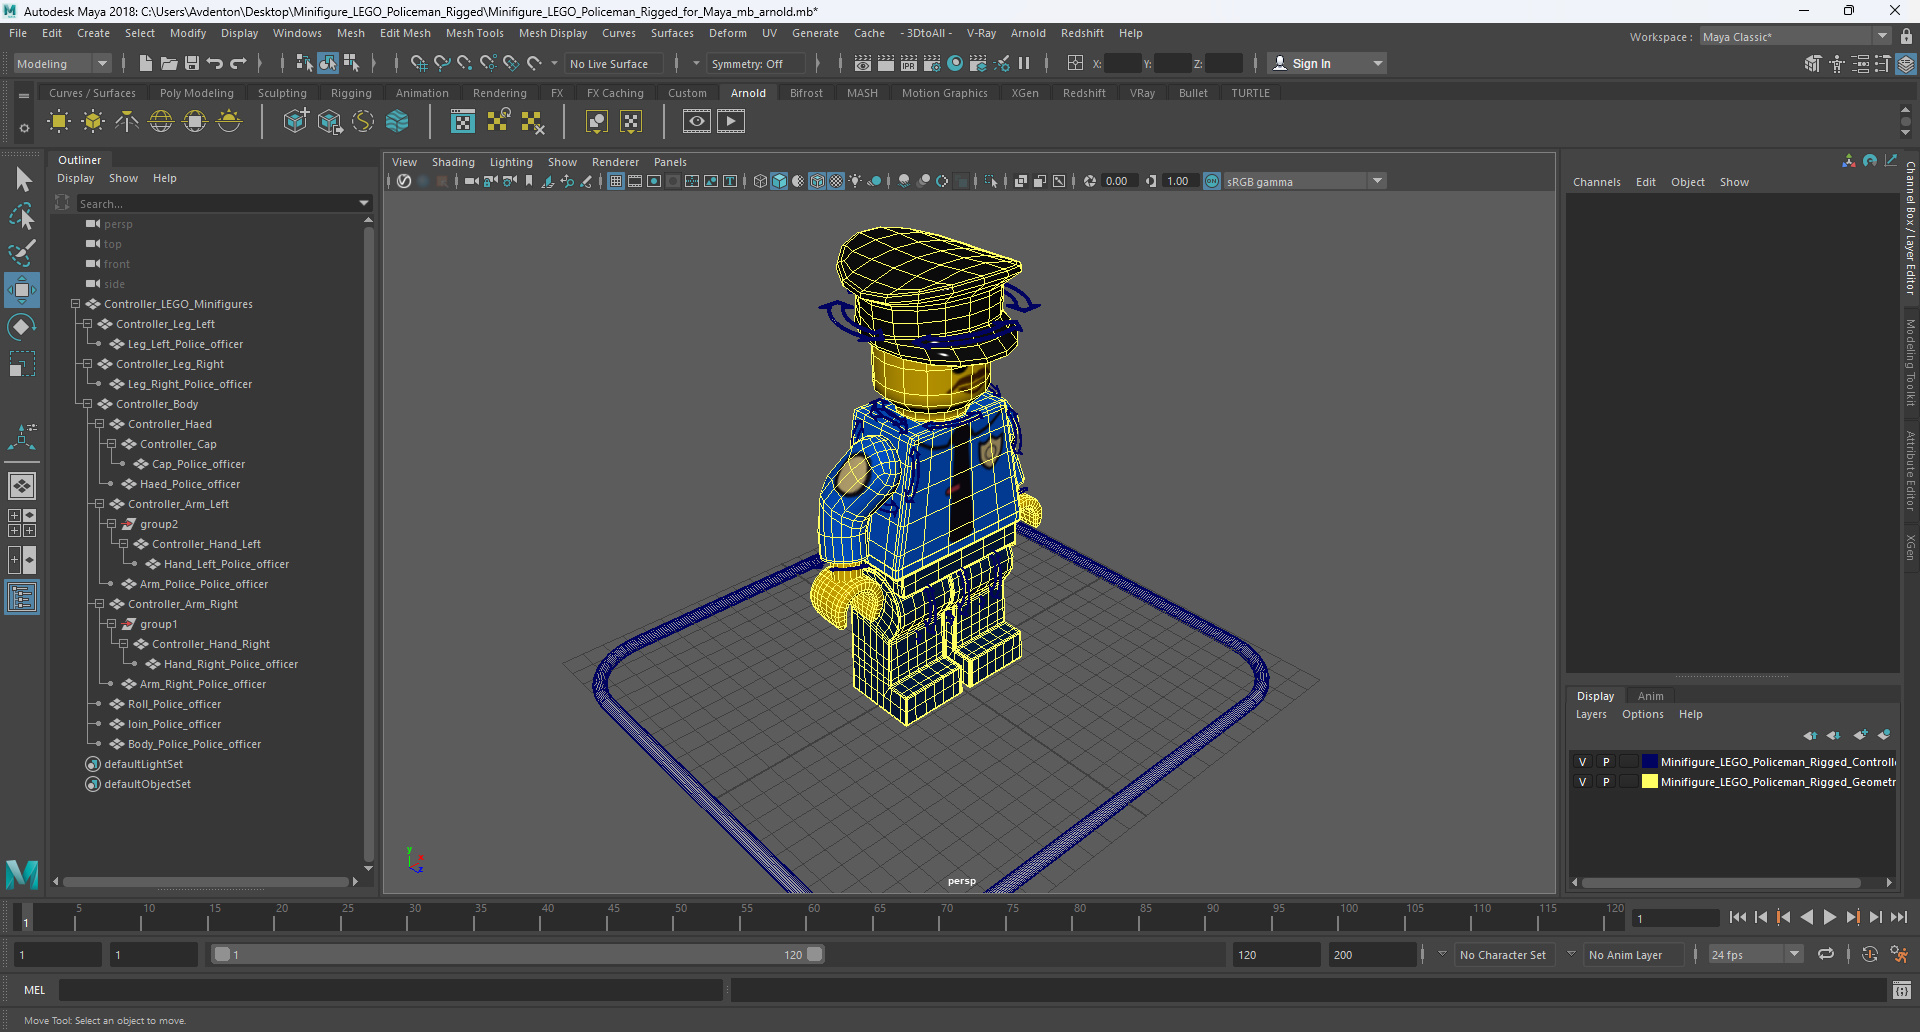This screenshot has height=1032, width=1920.
Task: Open the Mesh Tools menu
Action: point(474,33)
